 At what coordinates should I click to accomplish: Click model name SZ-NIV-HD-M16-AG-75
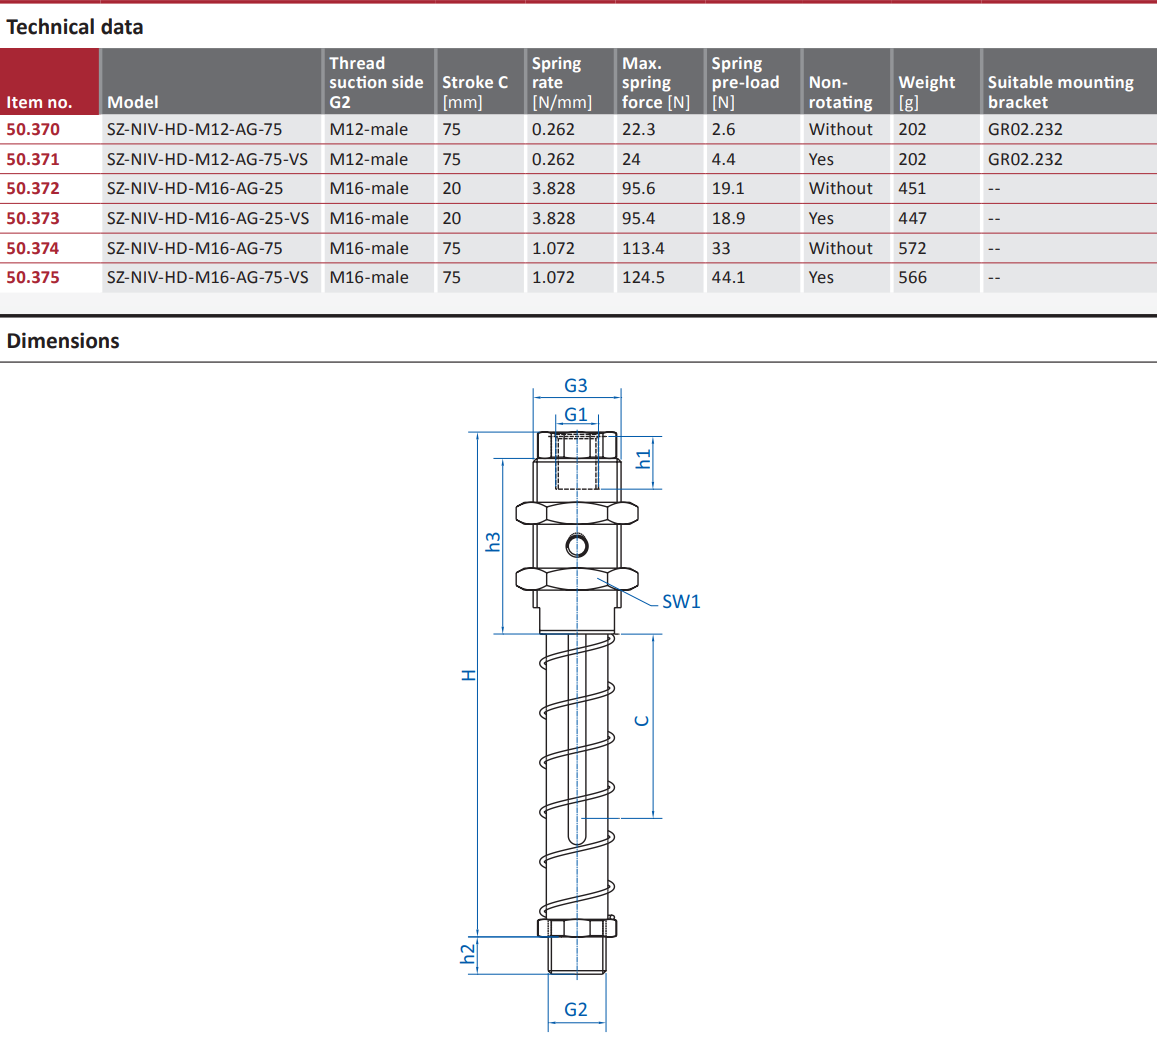pyautogui.click(x=195, y=249)
